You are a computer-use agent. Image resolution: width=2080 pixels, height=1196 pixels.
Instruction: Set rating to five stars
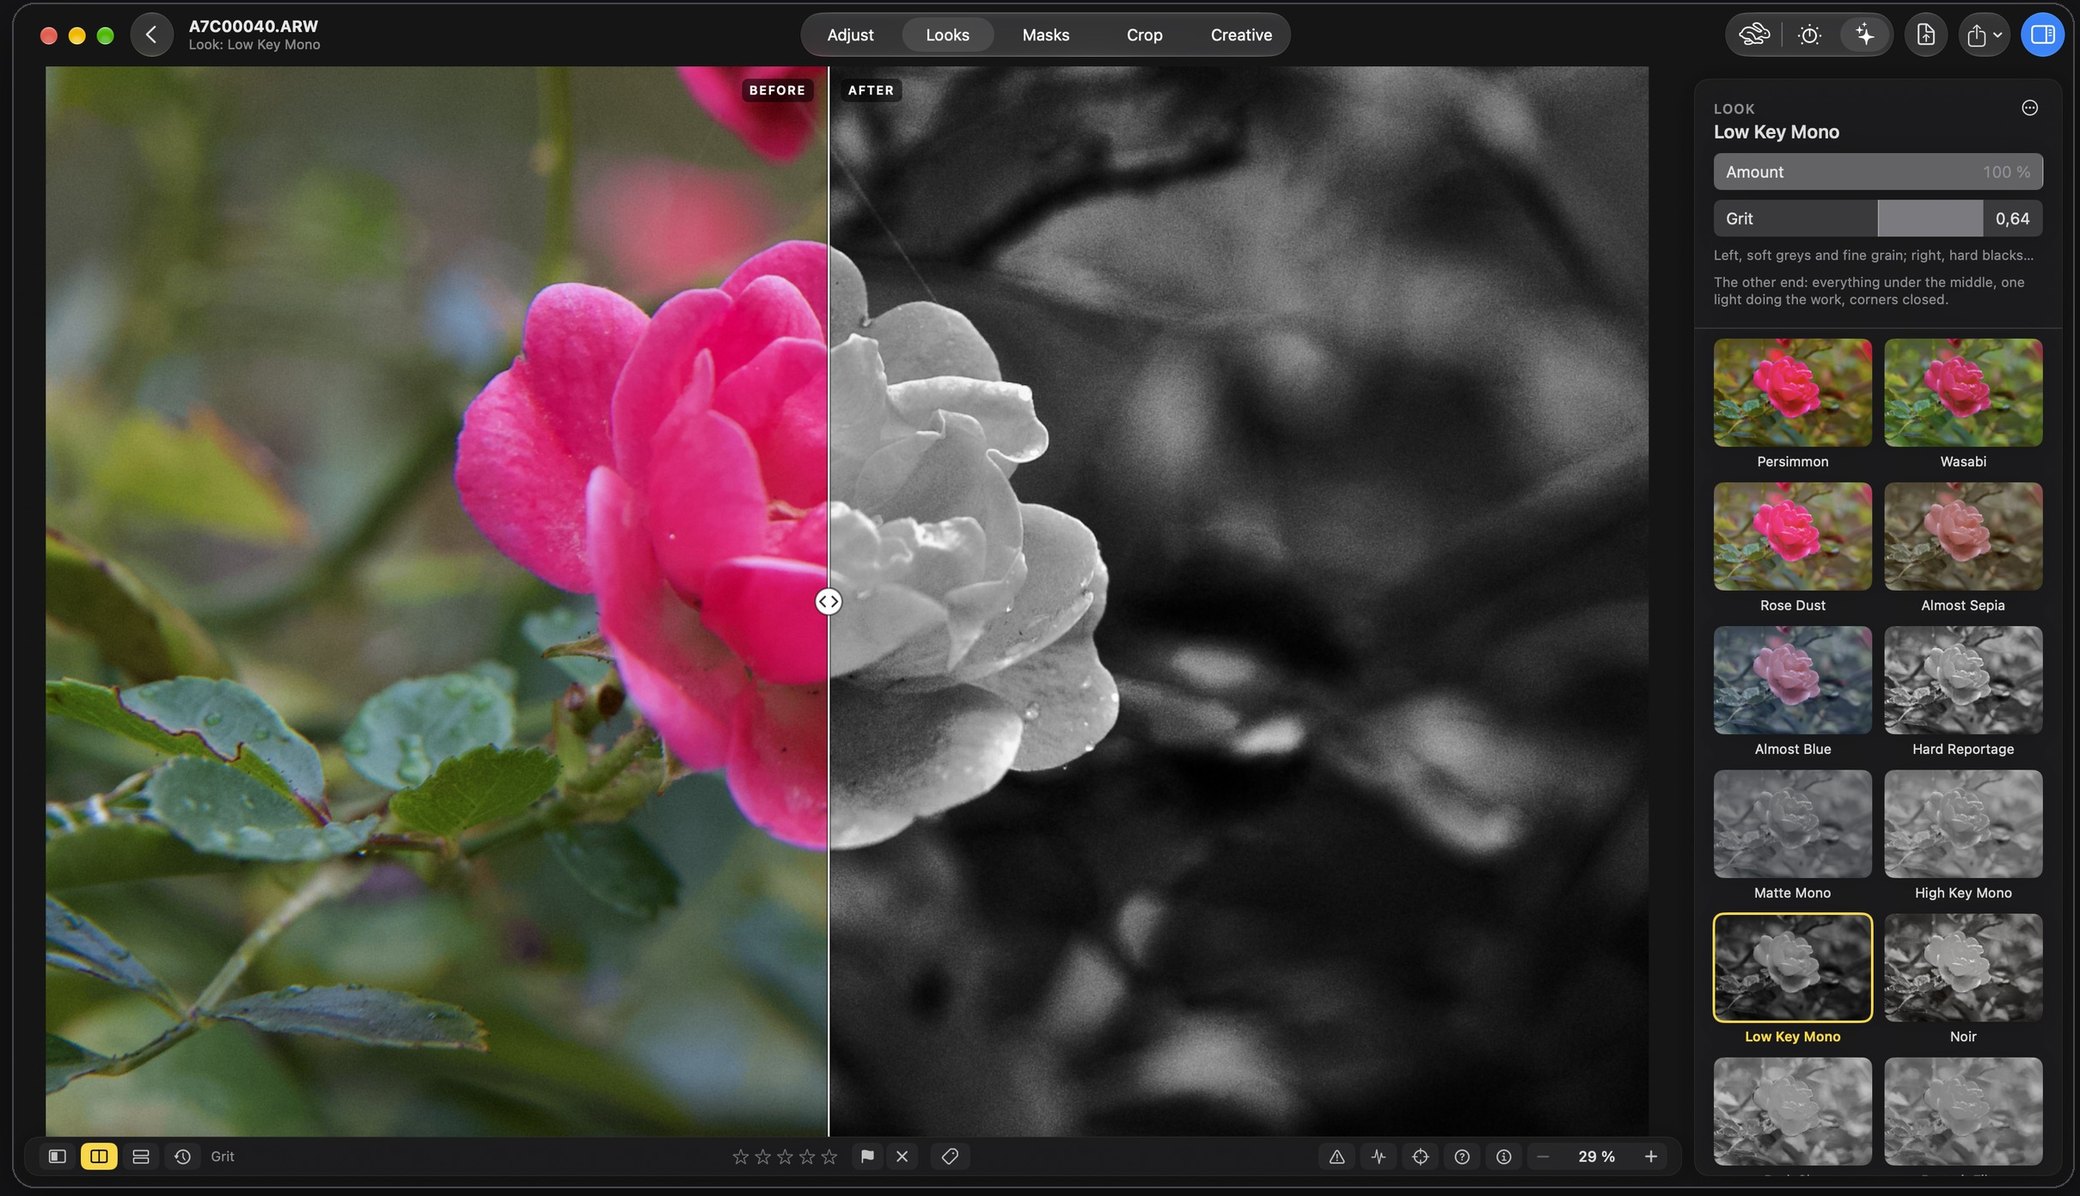tap(829, 1156)
